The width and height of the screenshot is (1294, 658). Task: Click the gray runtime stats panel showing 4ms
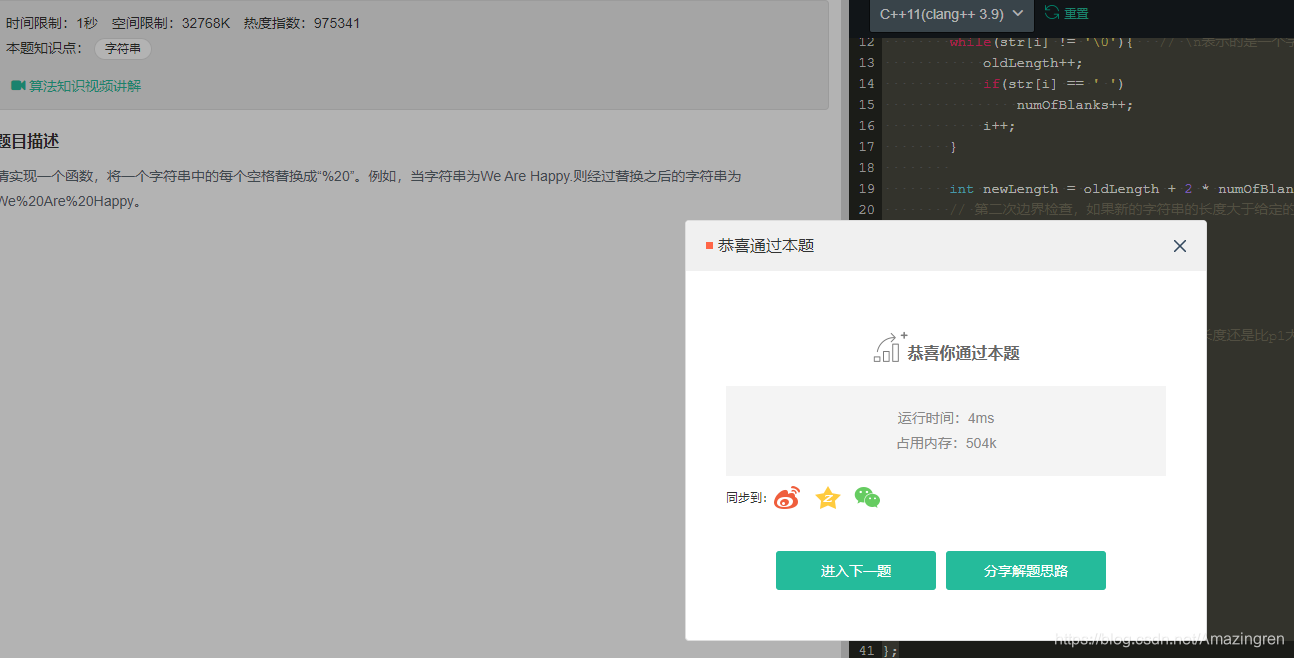[x=945, y=430]
